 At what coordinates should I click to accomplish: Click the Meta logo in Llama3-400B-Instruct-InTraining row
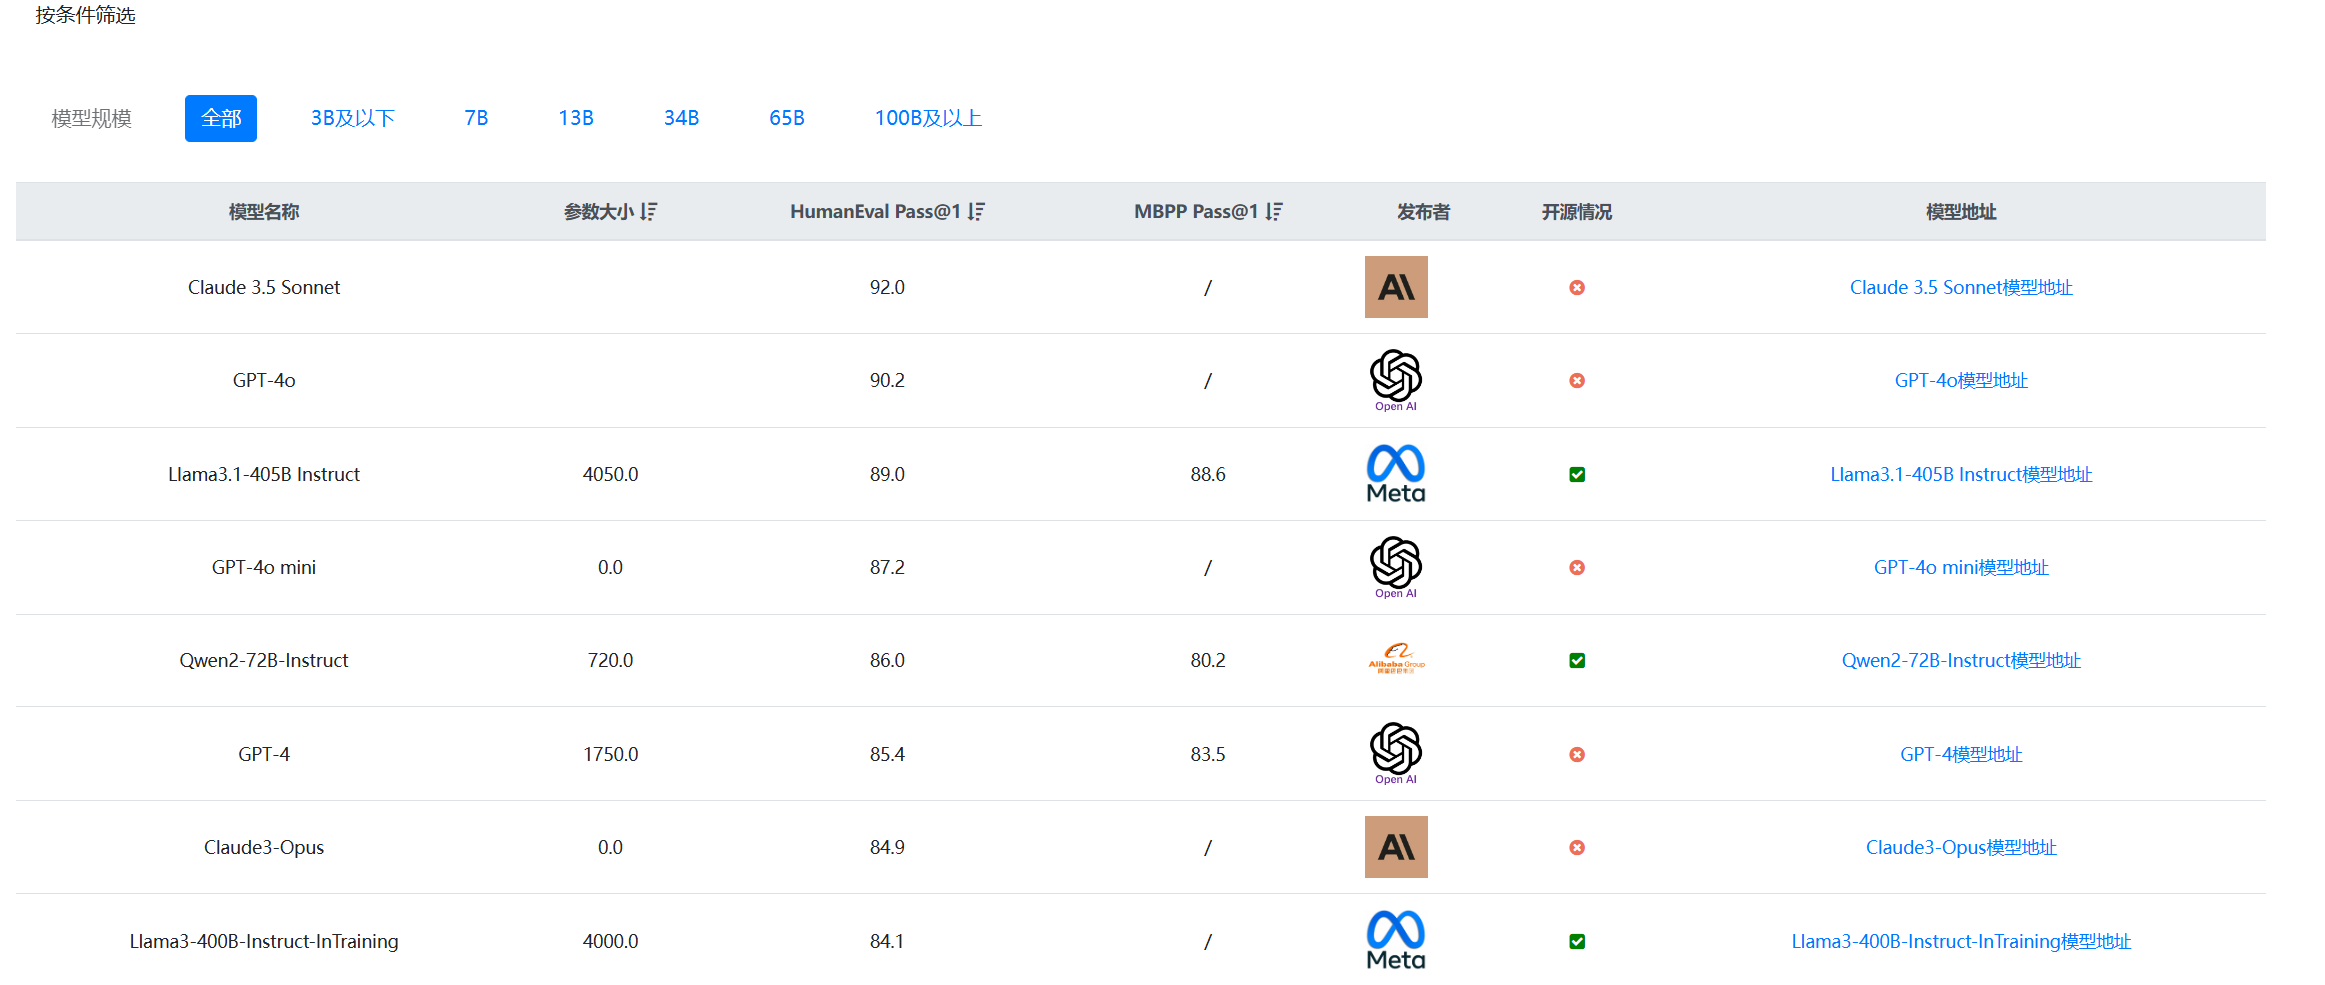click(1396, 941)
